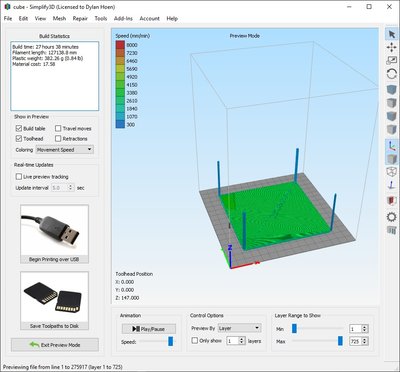Click the green 3380 speed legend swatch
Viewport: 400px width, 372px height.
coord(120,93)
